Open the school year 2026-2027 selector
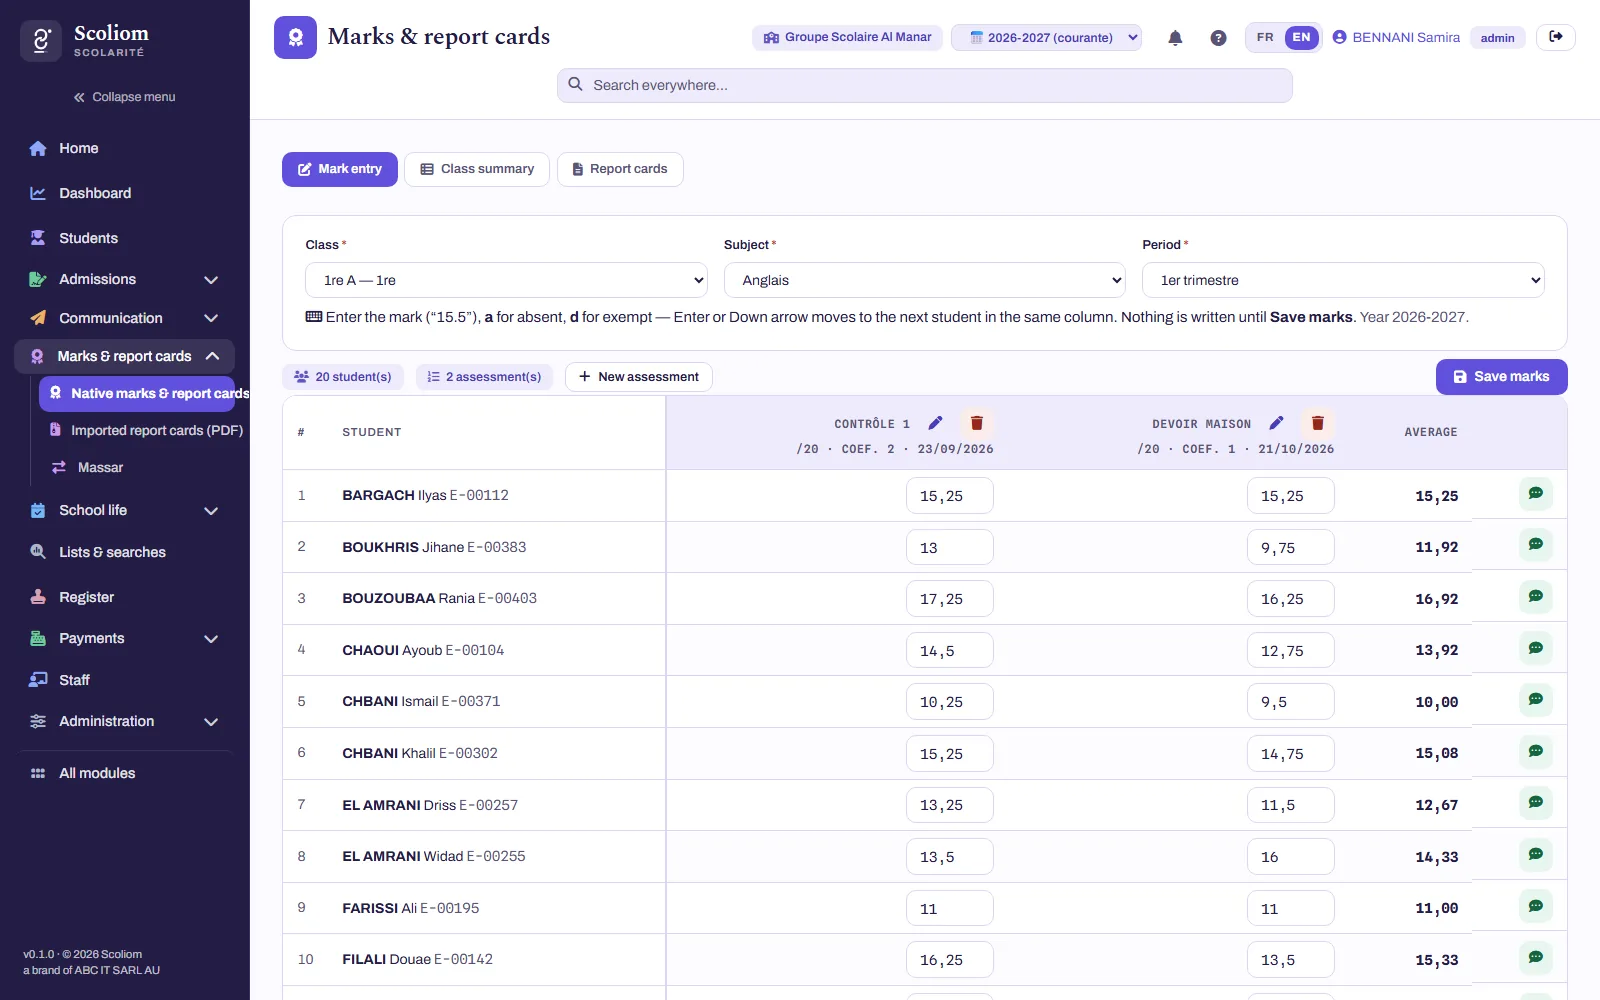Screen dimensions: 1600x1000 [1046, 38]
